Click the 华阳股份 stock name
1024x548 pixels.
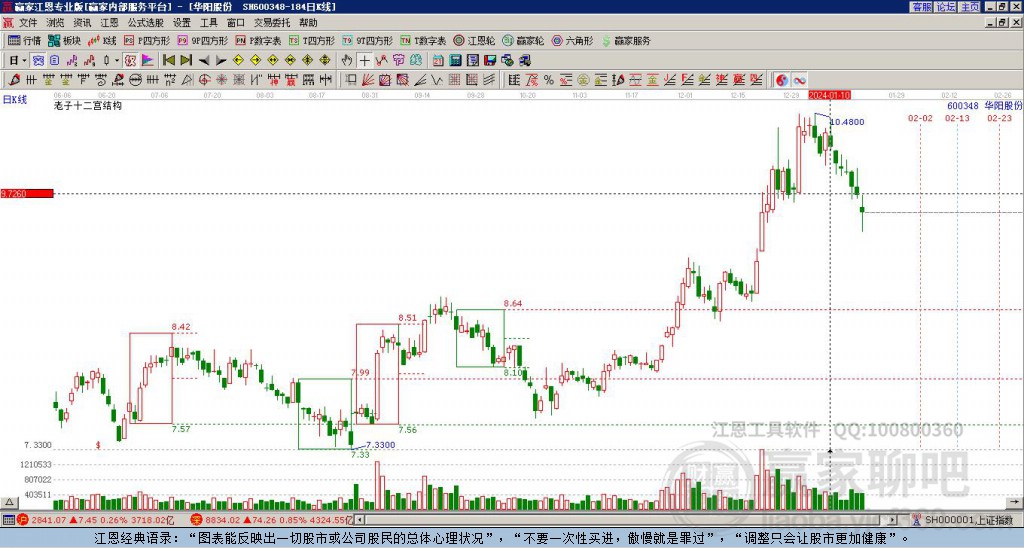[1003, 105]
